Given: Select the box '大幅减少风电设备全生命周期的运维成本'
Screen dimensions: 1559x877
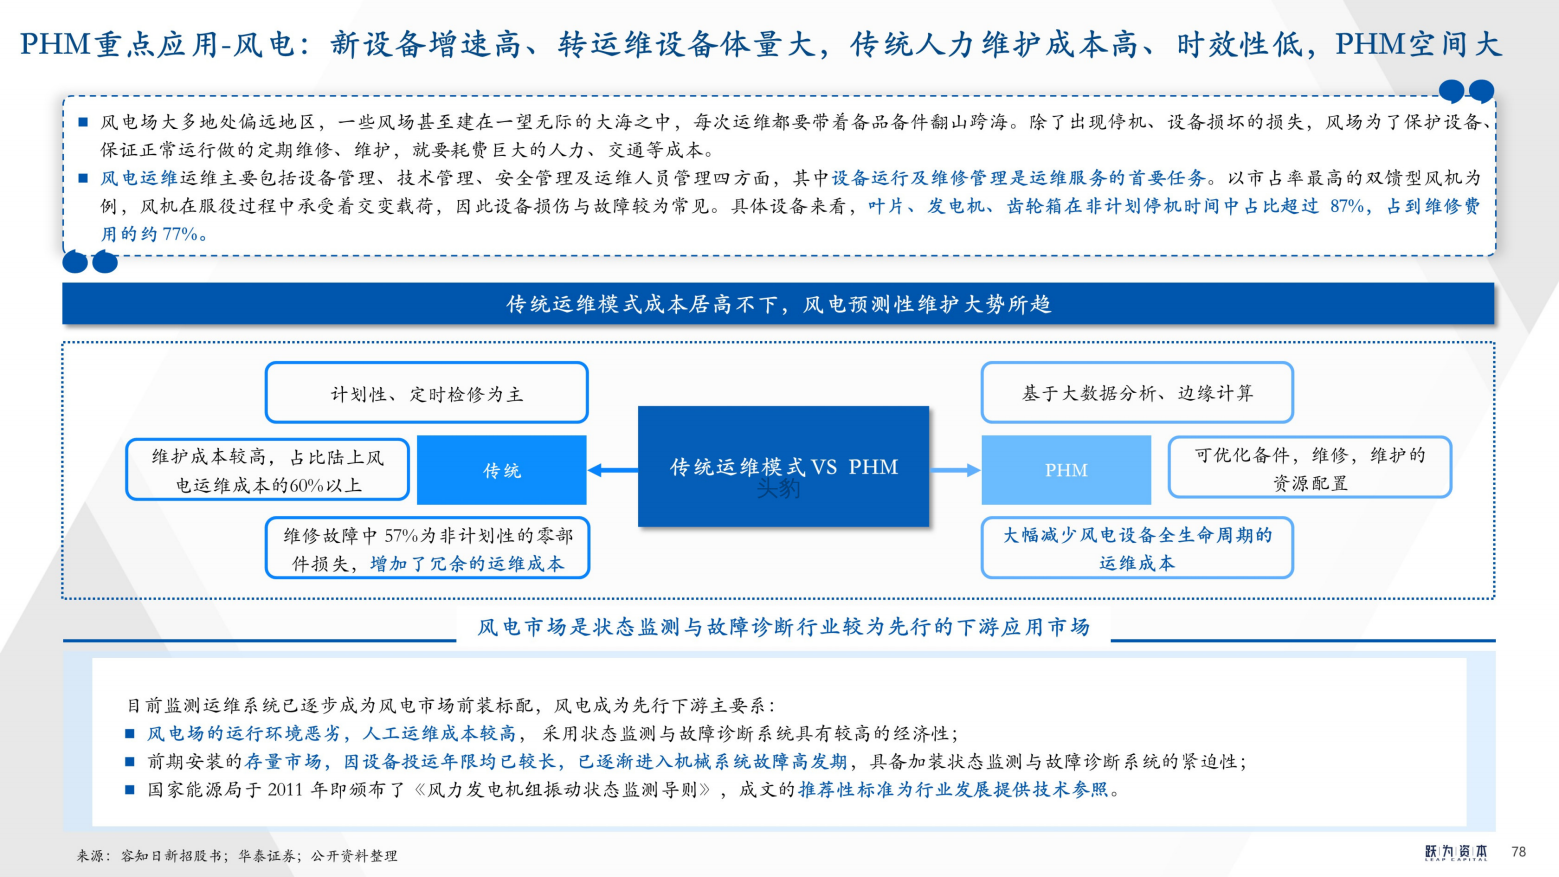Looking at the screenshot, I should (1137, 548).
